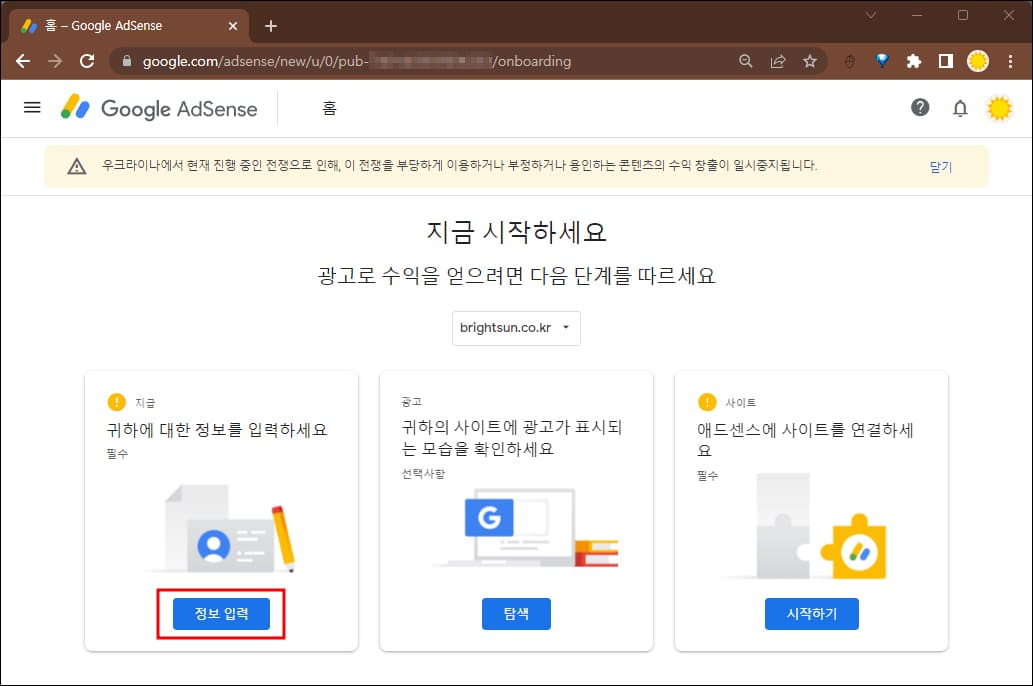Click the ID card and pencil illustration

point(221,529)
